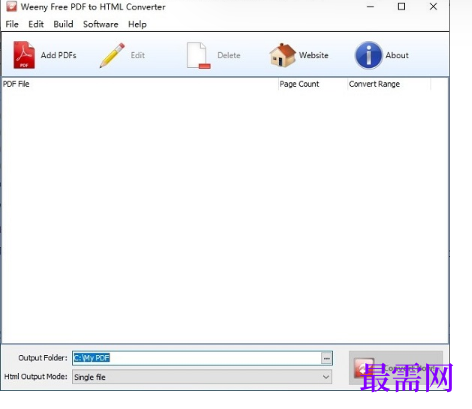Image resolution: width=472 pixels, height=409 pixels.
Task: Click the Delete toolbar label
Action: [229, 55]
